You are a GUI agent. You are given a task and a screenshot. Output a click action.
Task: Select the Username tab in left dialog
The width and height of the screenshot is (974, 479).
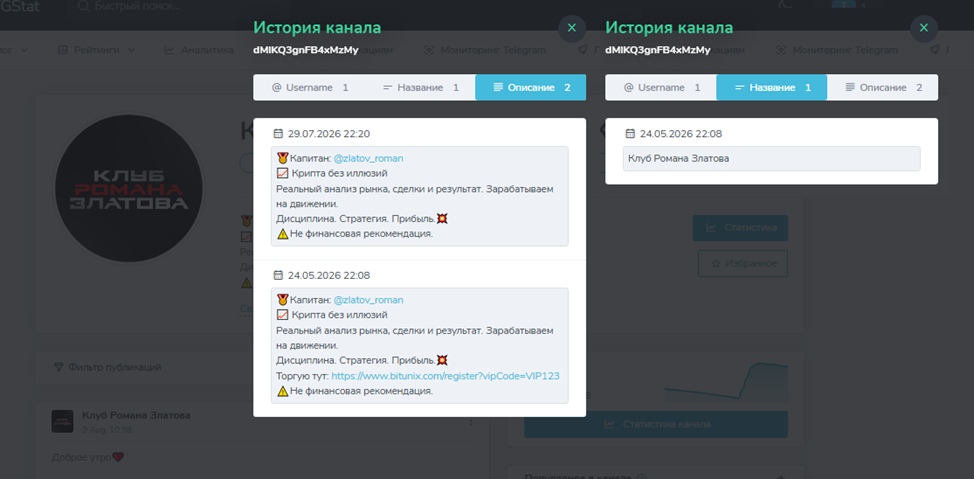point(309,88)
